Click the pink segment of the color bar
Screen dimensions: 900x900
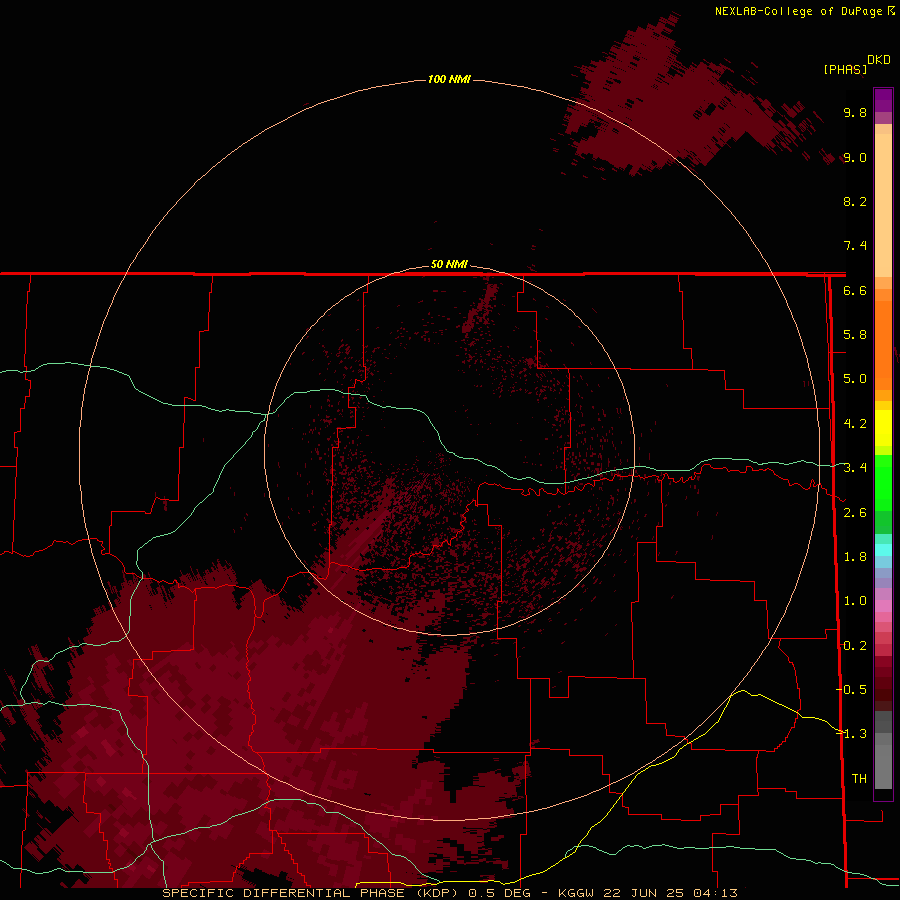click(883, 606)
